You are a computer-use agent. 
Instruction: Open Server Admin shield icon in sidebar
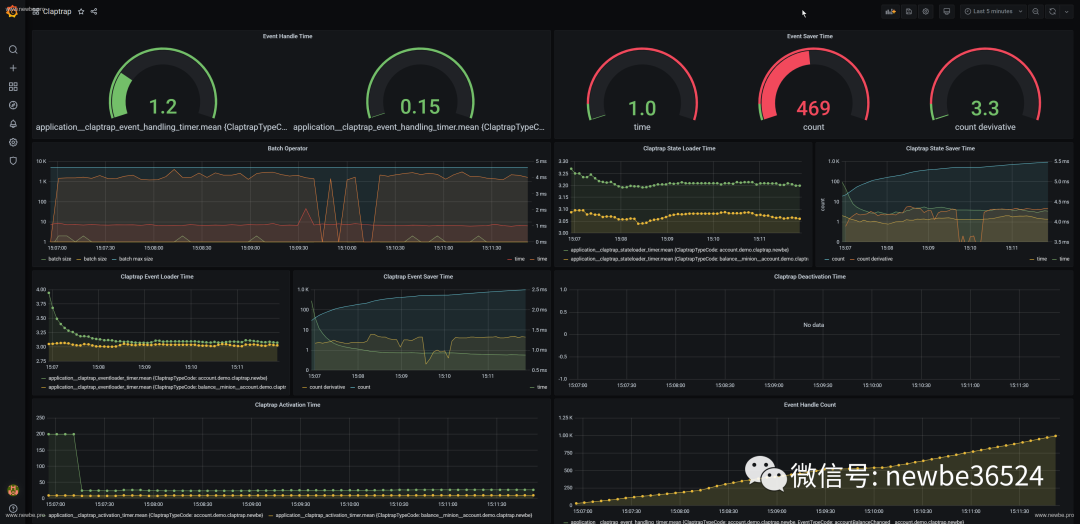(x=13, y=160)
